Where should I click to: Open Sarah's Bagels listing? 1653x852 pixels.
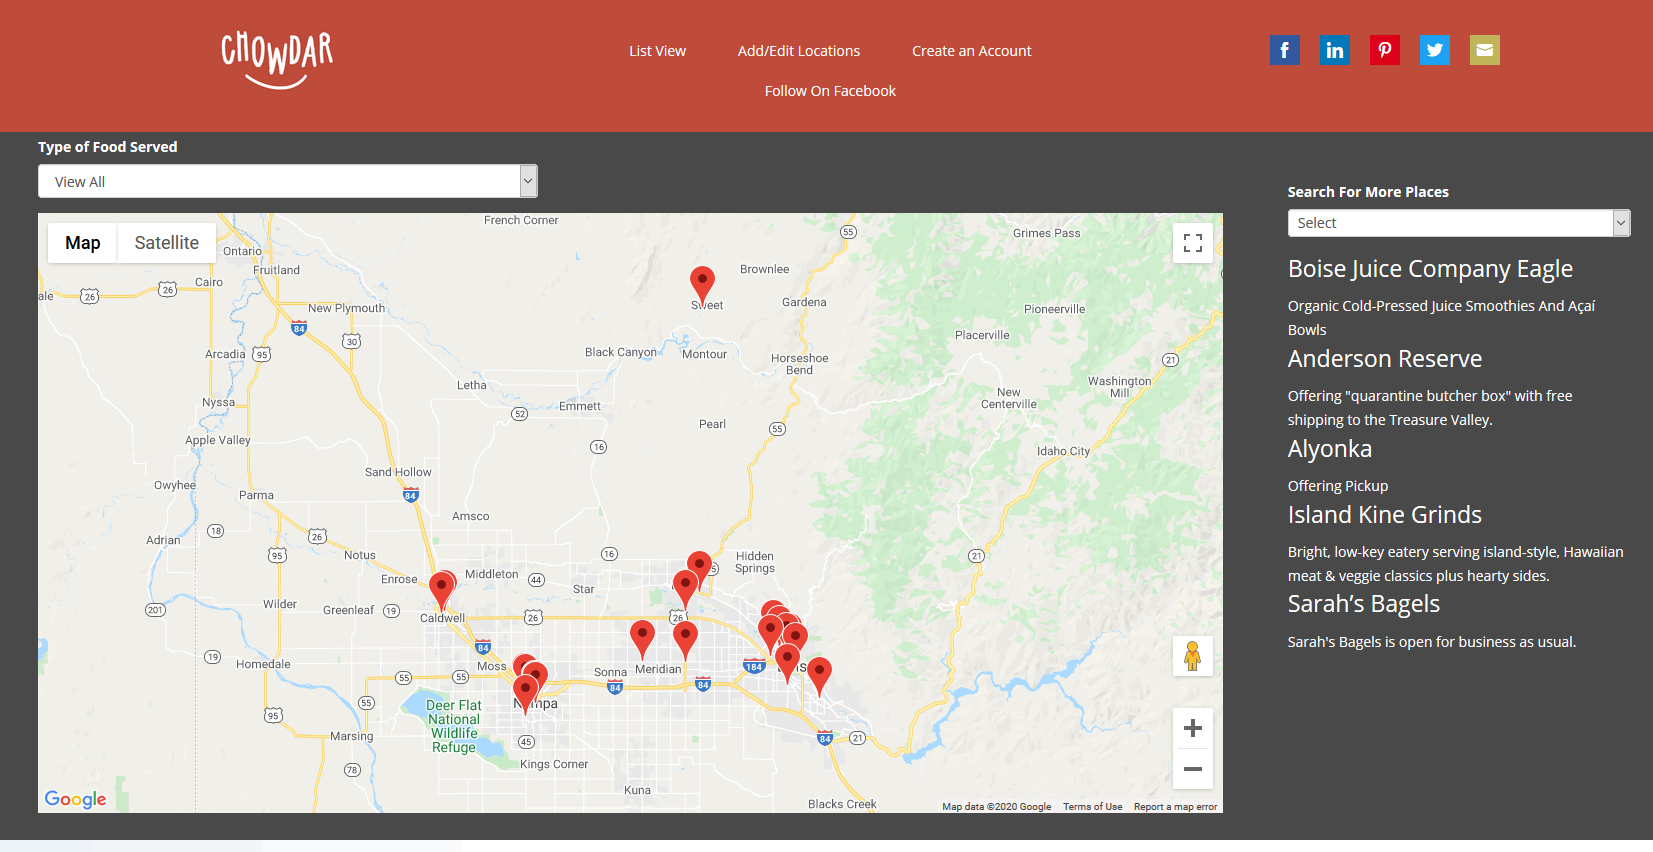coord(1364,604)
